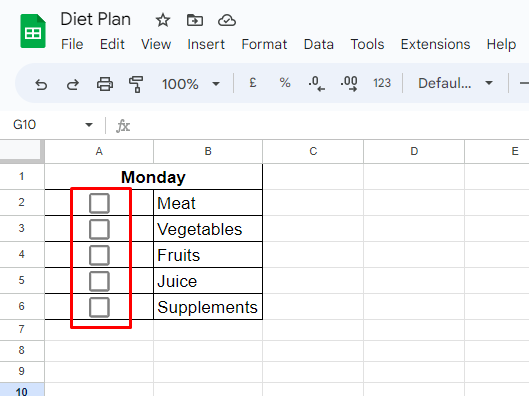Click the move to folder icon
Viewport: 529px width, 396px height.
[x=195, y=20]
